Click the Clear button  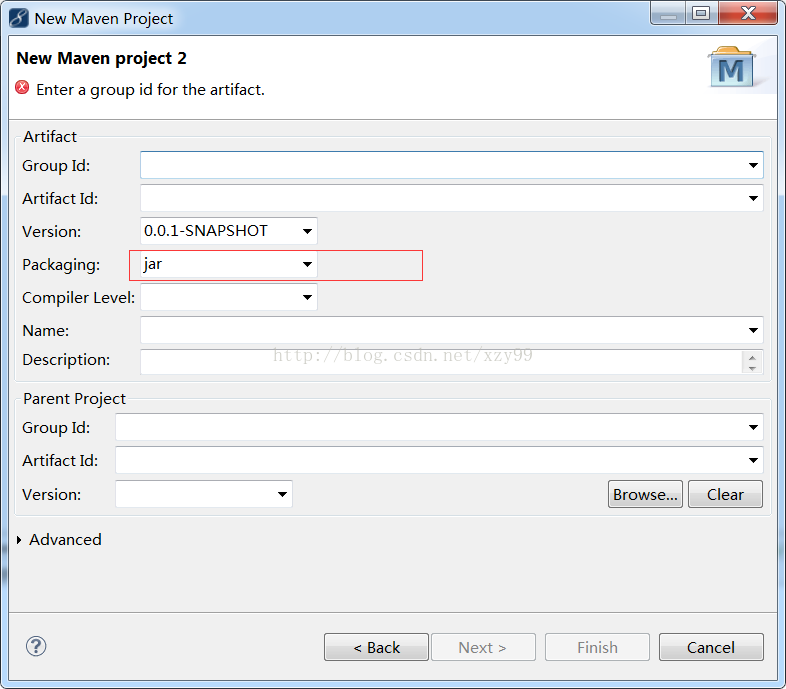pyautogui.click(x=725, y=494)
